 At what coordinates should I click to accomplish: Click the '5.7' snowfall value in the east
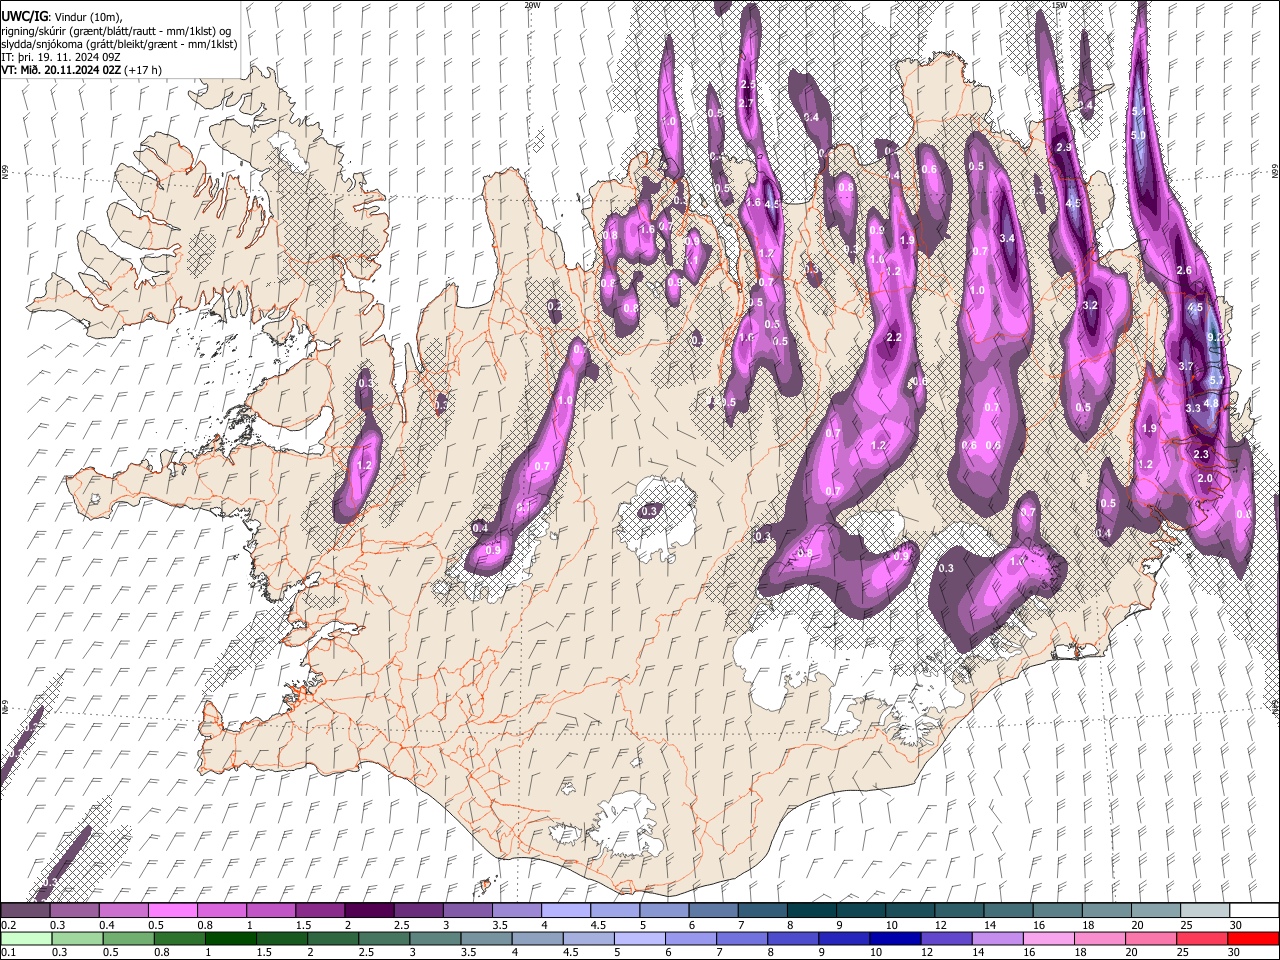pos(1217,381)
